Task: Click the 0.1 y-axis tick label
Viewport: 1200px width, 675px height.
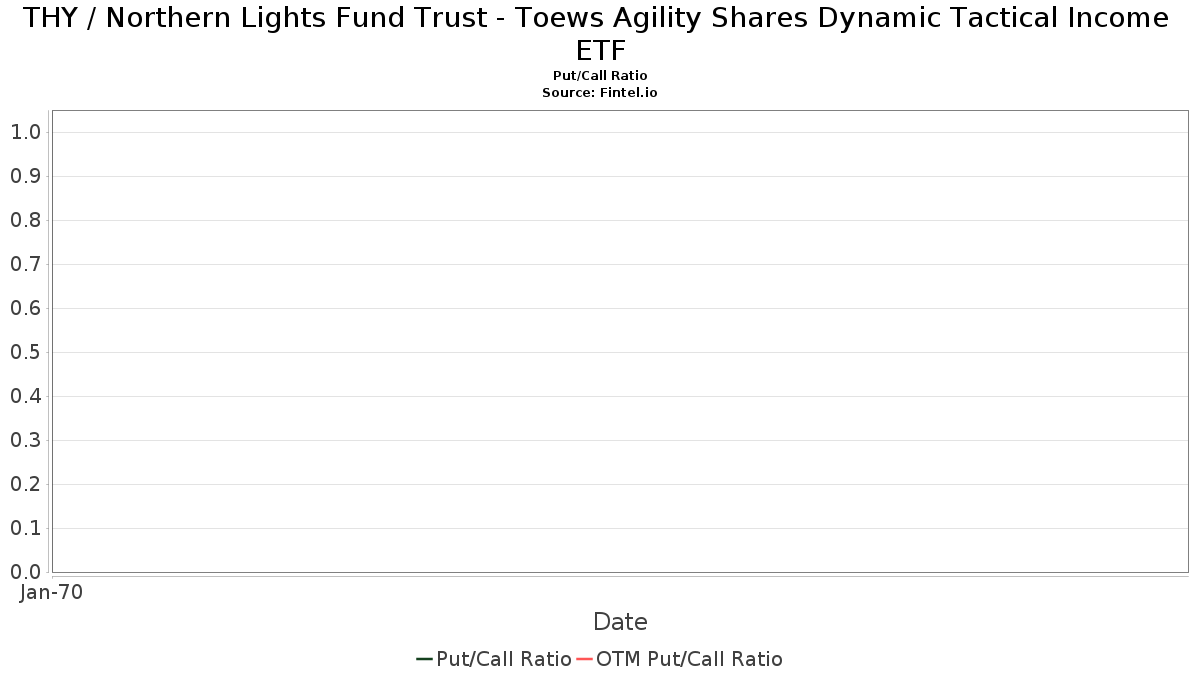Action: click(26, 528)
